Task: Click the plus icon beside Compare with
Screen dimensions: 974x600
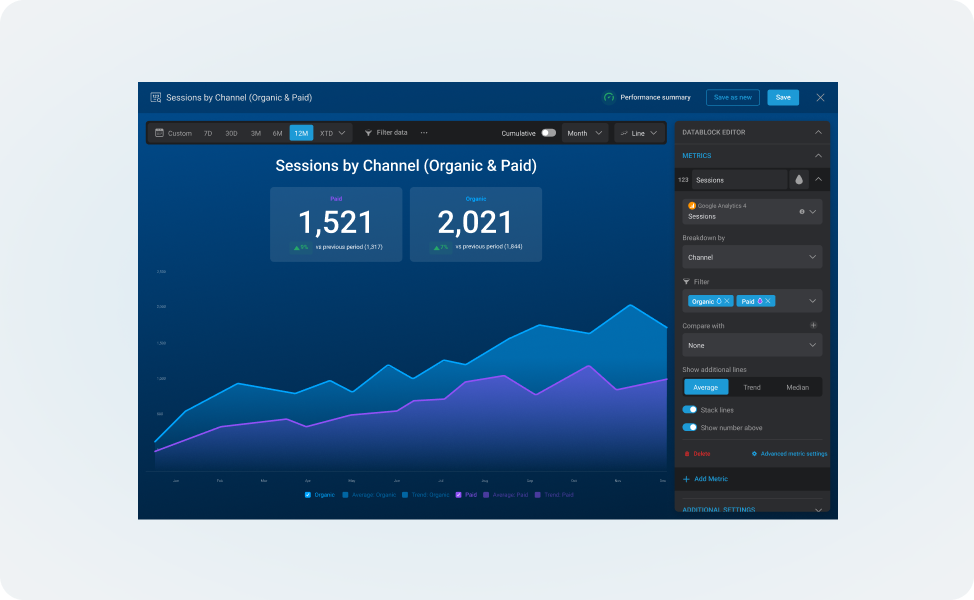Action: pyautogui.click(x=813, y=325)
